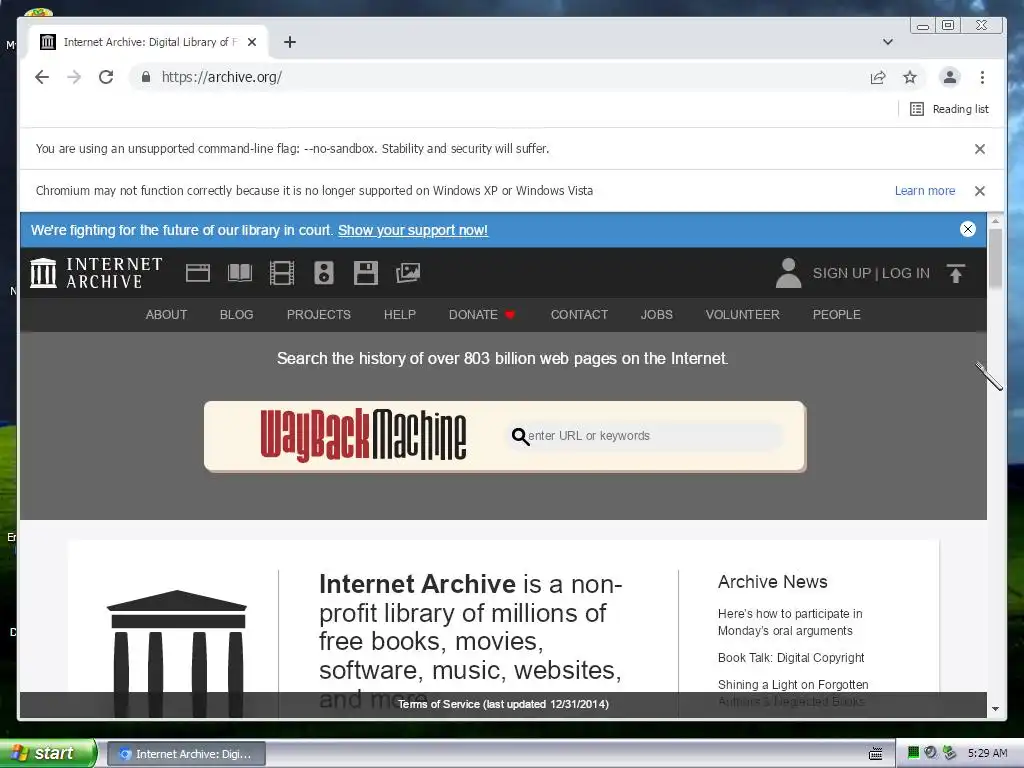The width and height of the screenshot is (1024, 768).
Task: Click the scrollbar down arrow
Action: pos(995,709)
